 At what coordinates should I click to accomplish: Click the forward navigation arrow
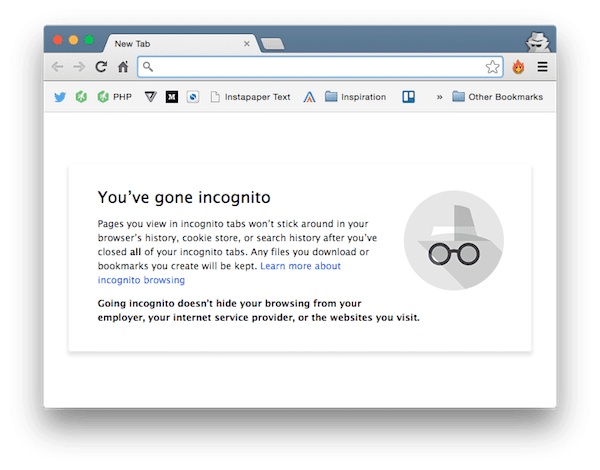[79, 67]
